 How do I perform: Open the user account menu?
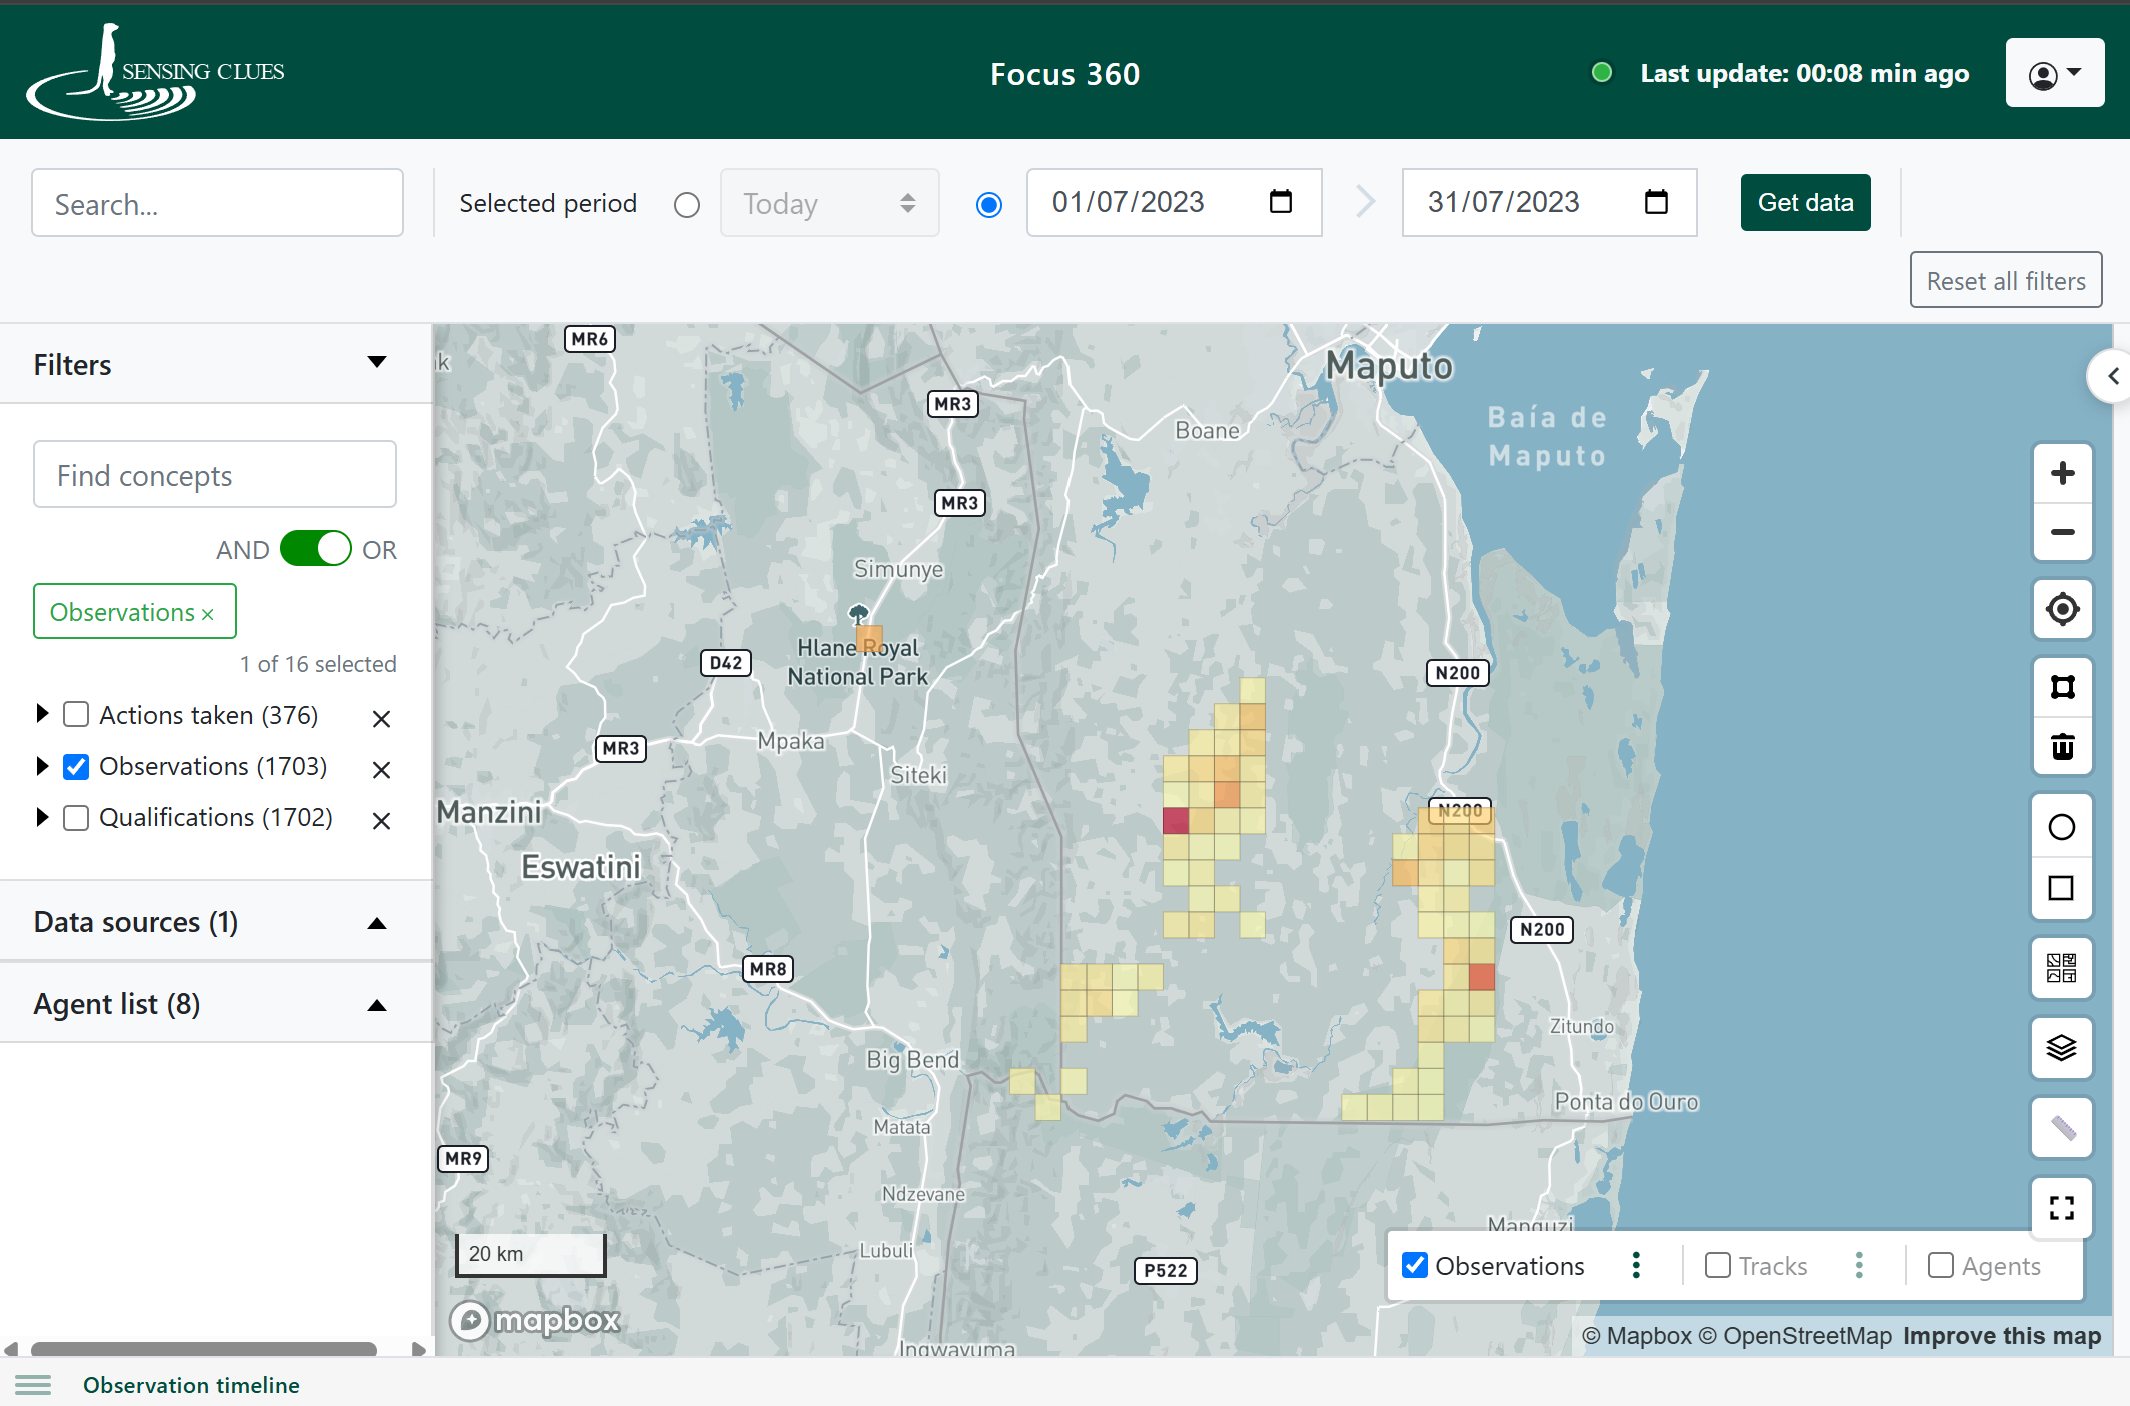[x=2054, y=73]
